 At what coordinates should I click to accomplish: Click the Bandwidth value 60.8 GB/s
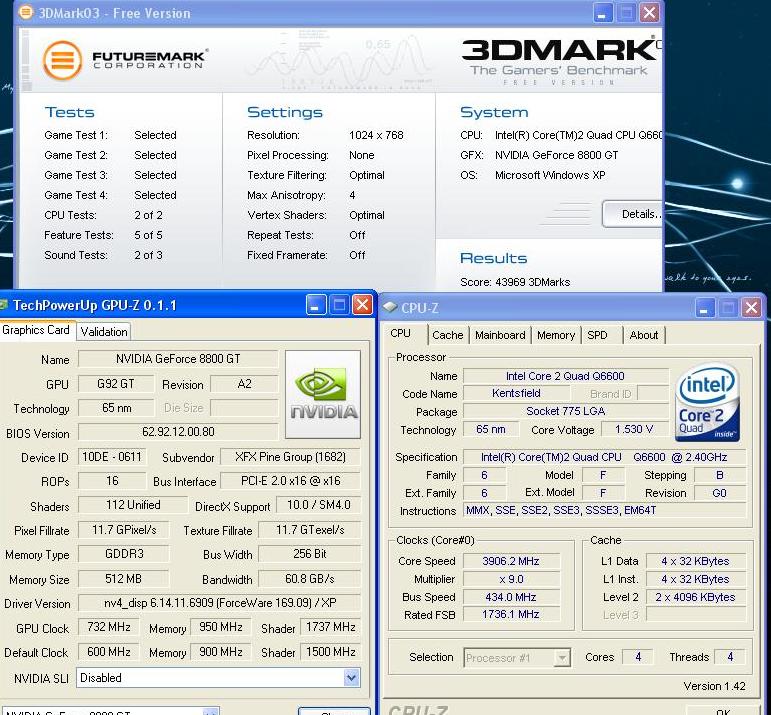310,579
